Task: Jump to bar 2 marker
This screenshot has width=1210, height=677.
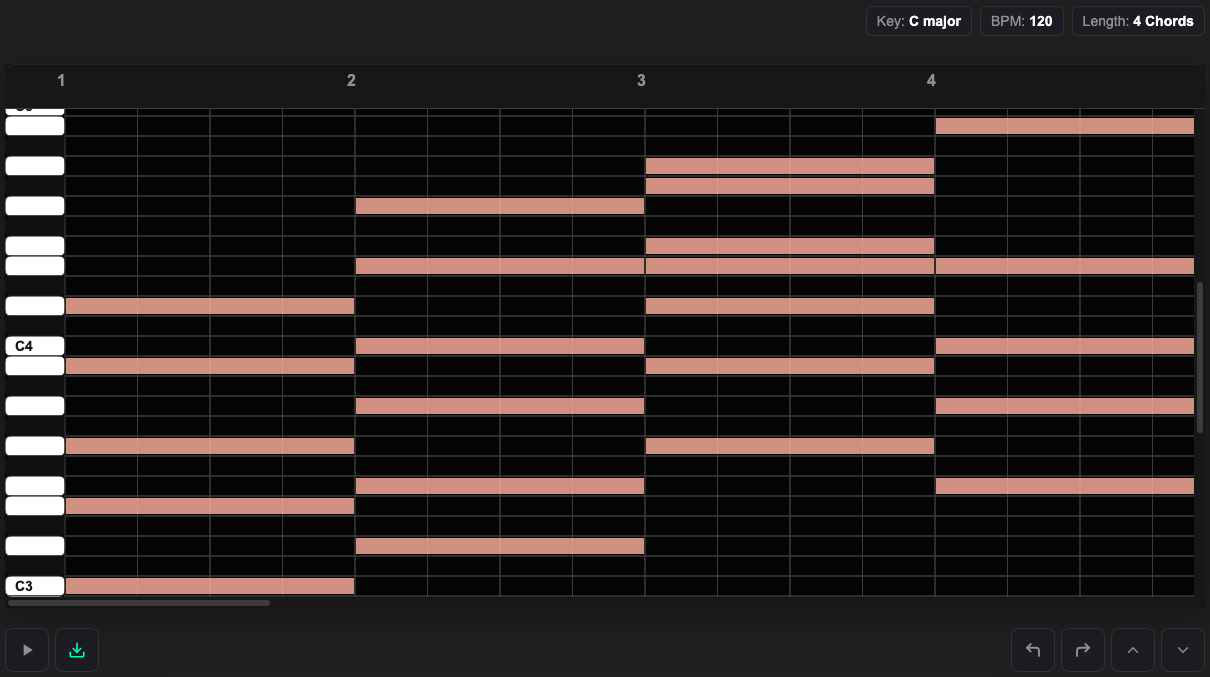Action: (351, 81)
